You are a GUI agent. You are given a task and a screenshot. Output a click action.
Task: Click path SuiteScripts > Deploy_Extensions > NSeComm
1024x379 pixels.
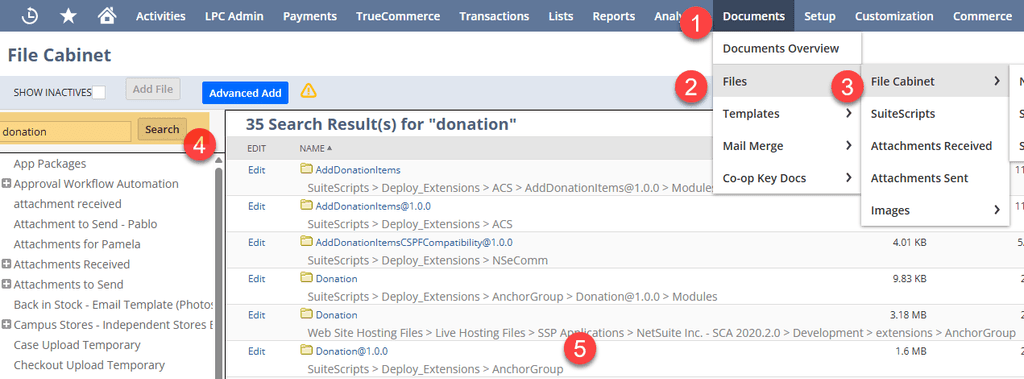pyautogui.click(x=428, y=261)
